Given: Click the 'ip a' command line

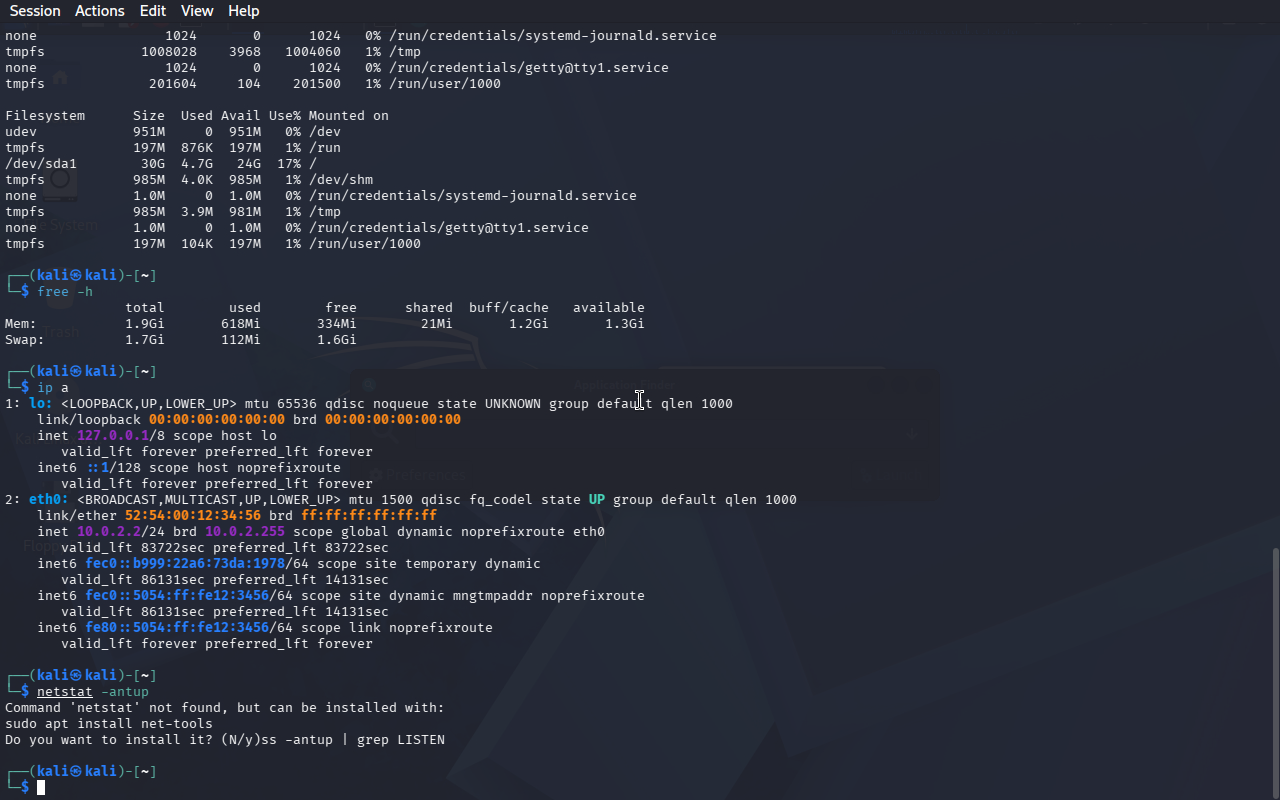Looking at the screenshot, I should (53, 388).
